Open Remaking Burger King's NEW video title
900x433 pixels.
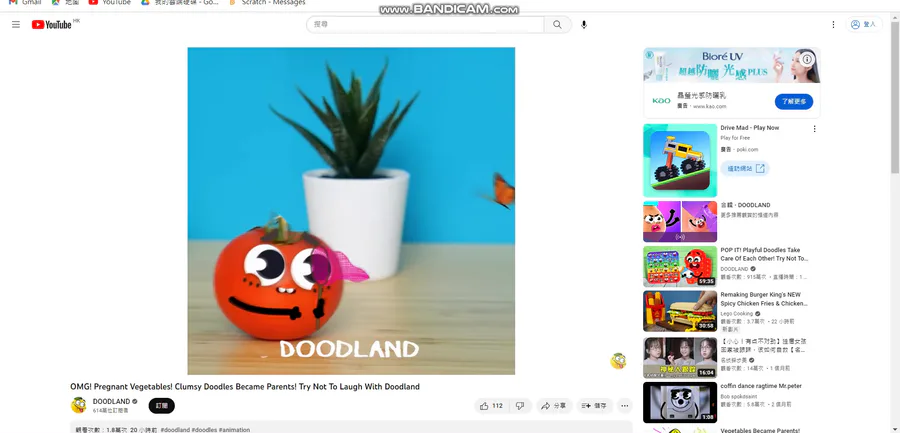(764, 299)
